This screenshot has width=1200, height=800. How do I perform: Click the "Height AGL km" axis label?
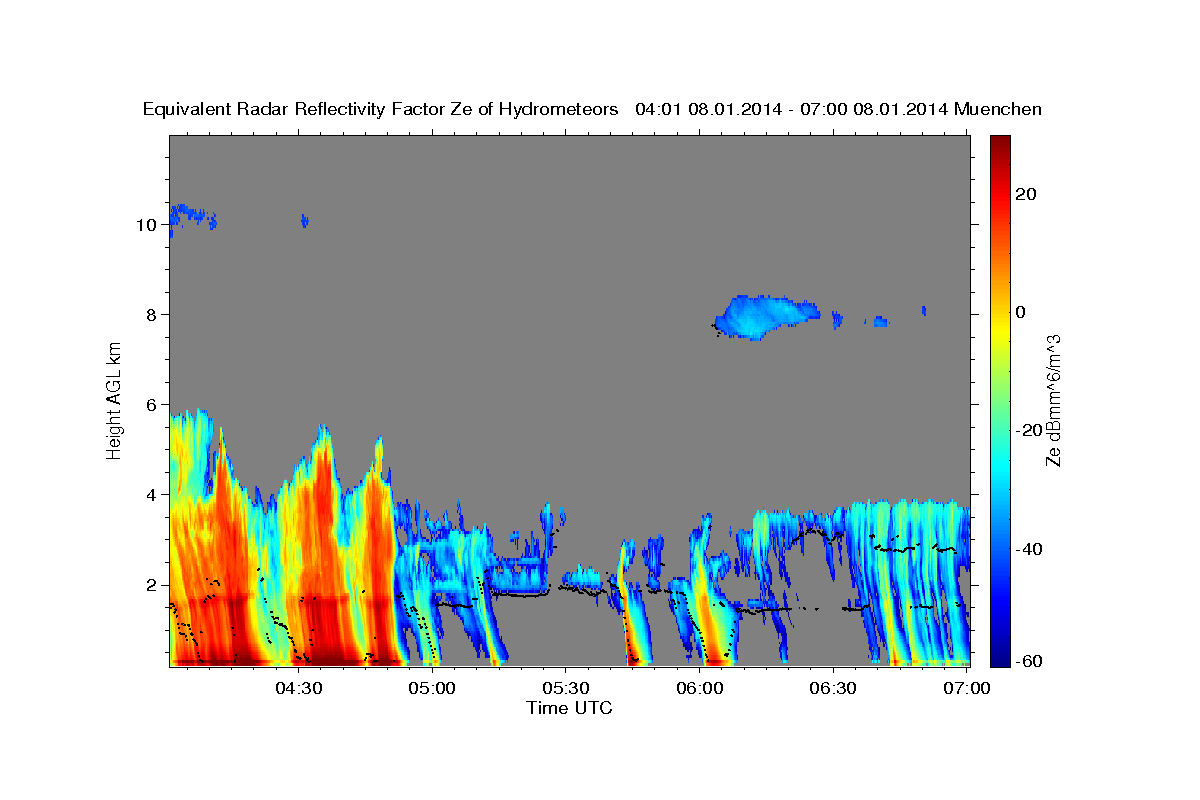tap(115, 401)
